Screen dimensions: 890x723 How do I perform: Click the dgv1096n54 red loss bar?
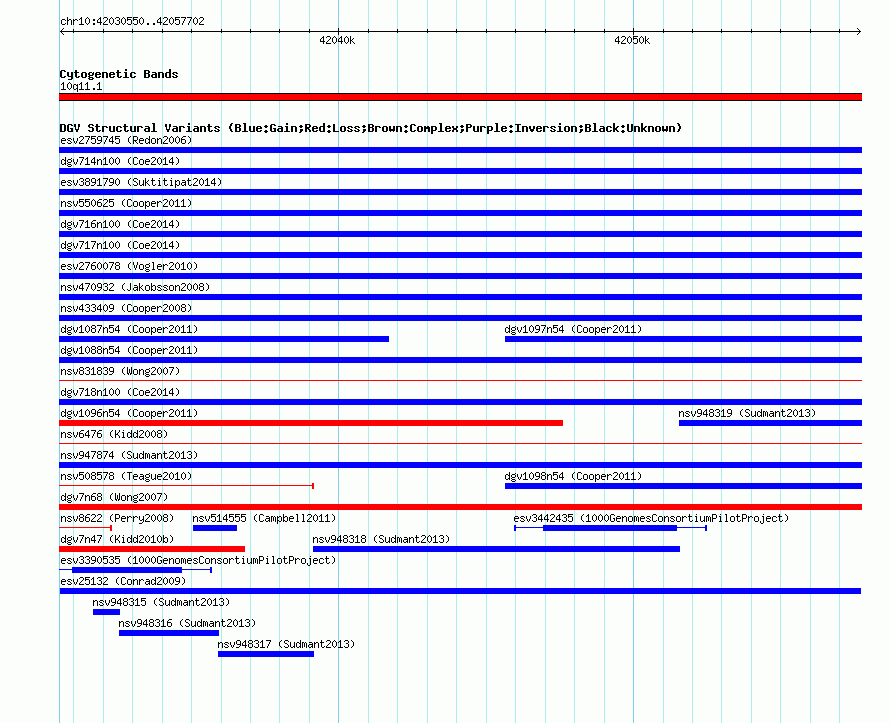[311, 423]
